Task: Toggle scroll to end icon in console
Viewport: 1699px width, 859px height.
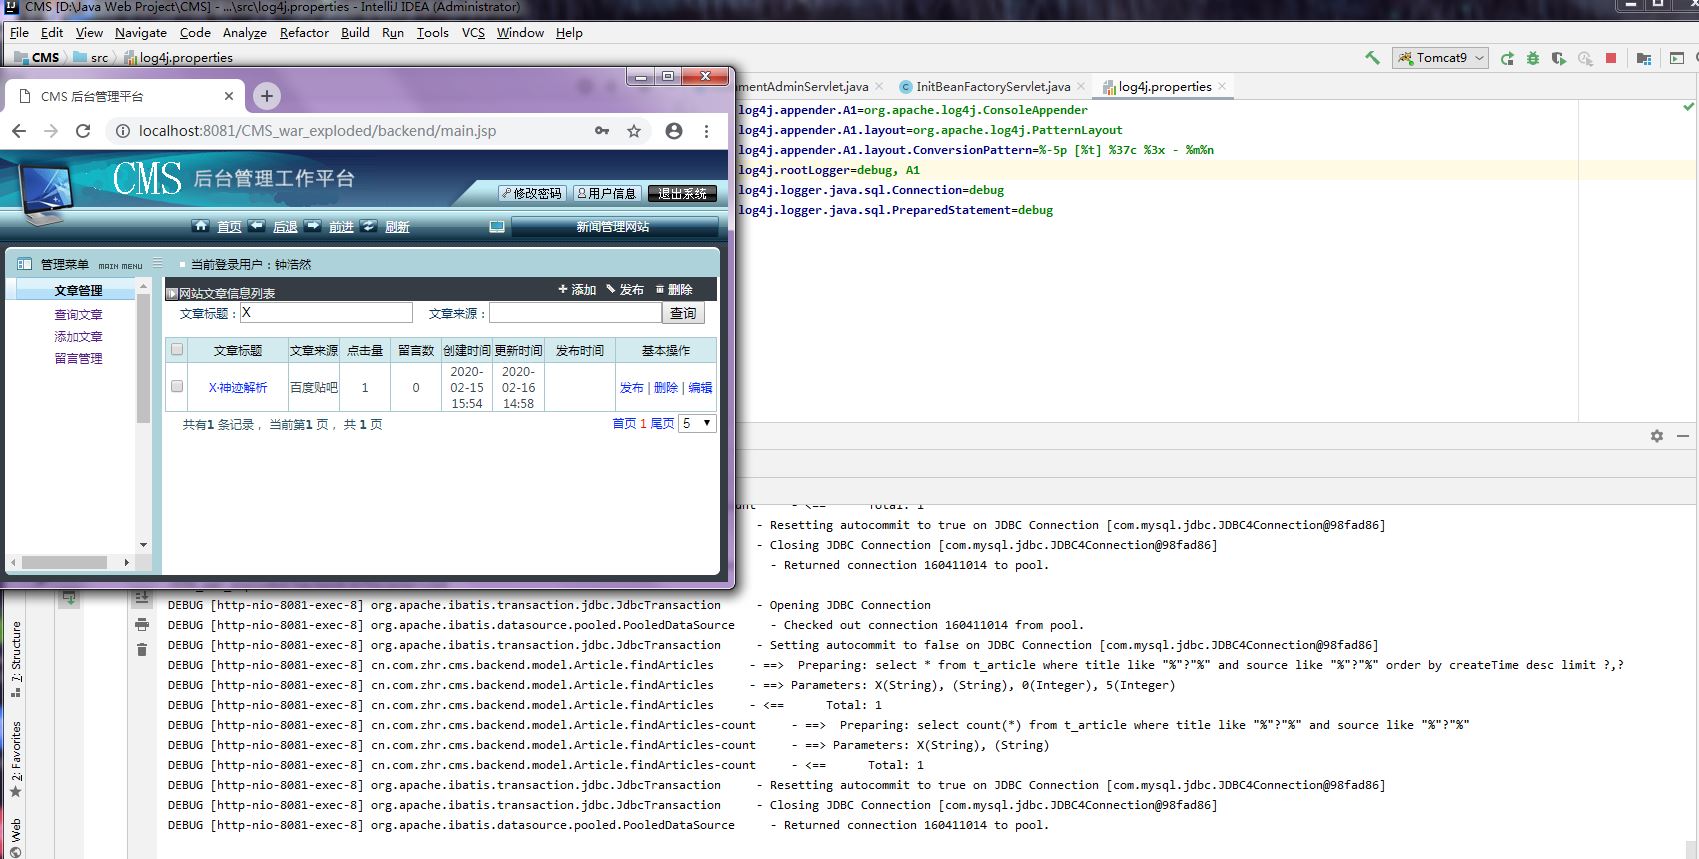Action: click(142, 598)
